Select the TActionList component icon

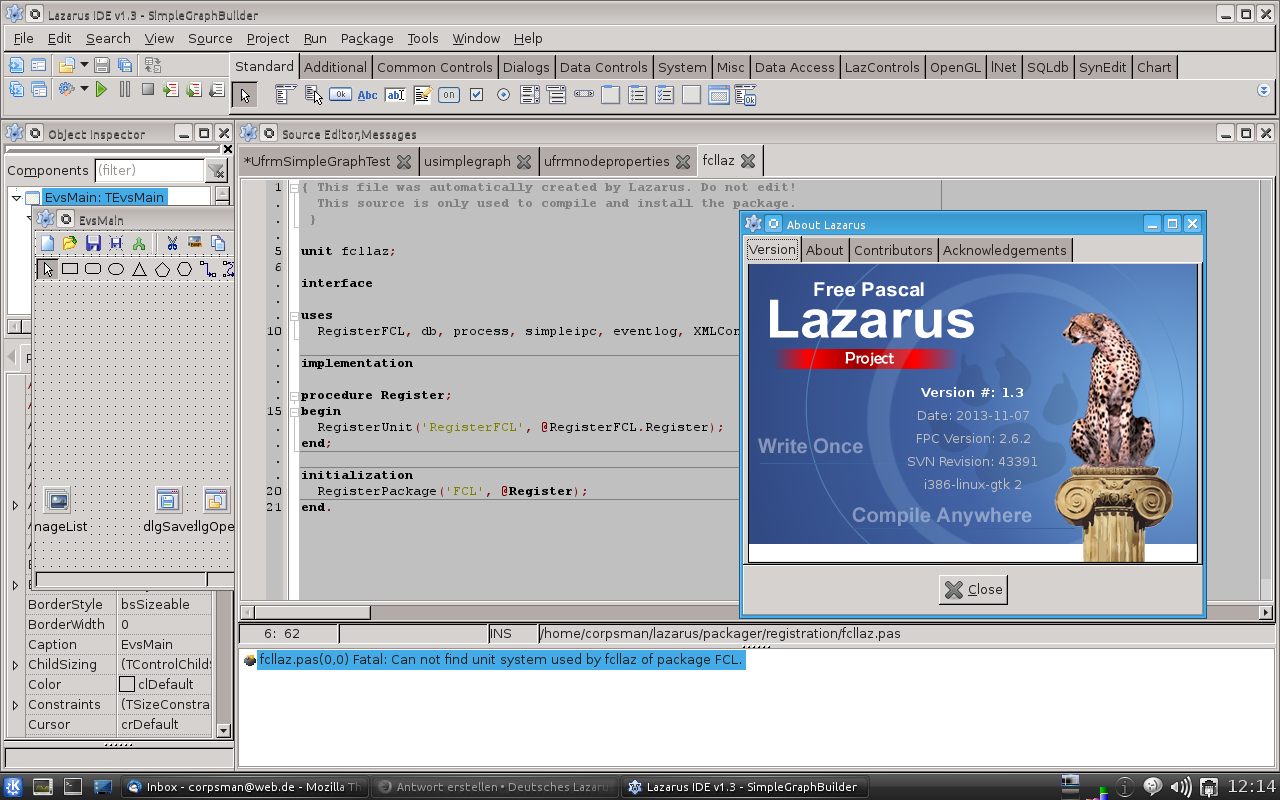tap(746, 95)
